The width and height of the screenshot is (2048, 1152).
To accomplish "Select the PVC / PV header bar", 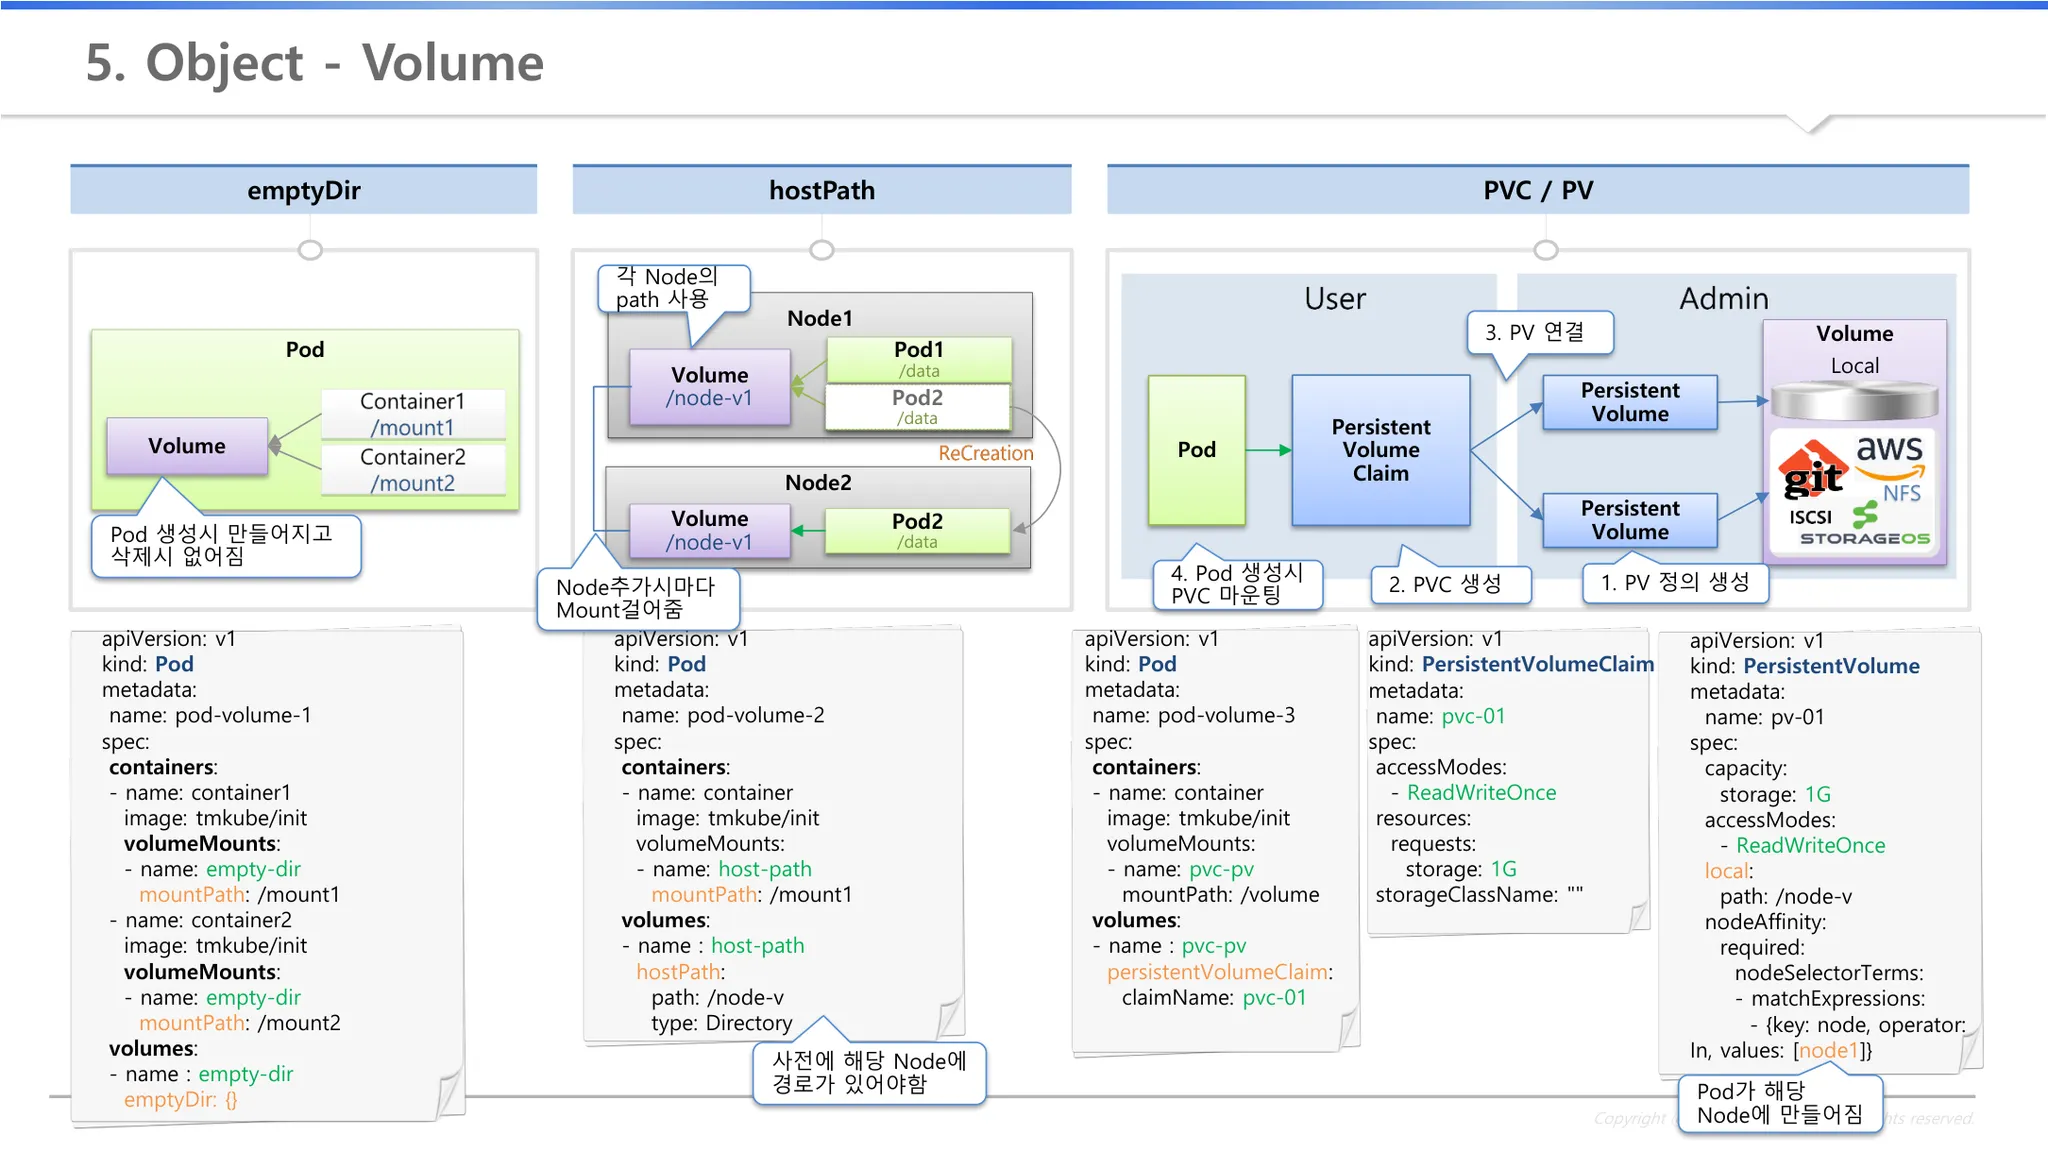I will click(x=1538, y=190).
